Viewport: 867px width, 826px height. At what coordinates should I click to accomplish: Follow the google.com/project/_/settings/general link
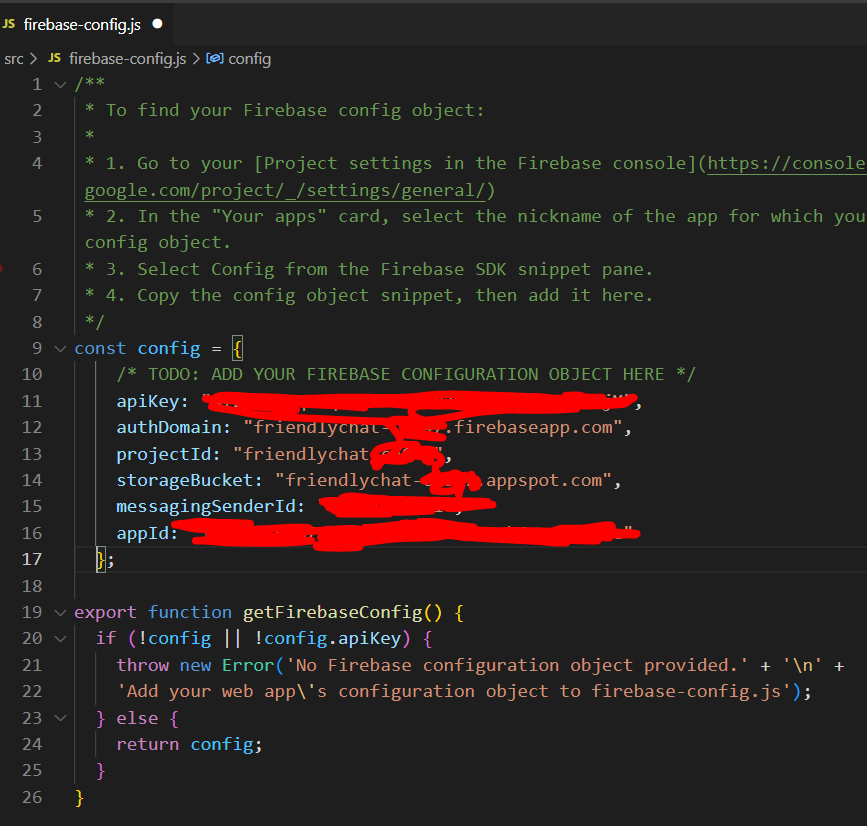click(x=285, y=190)
